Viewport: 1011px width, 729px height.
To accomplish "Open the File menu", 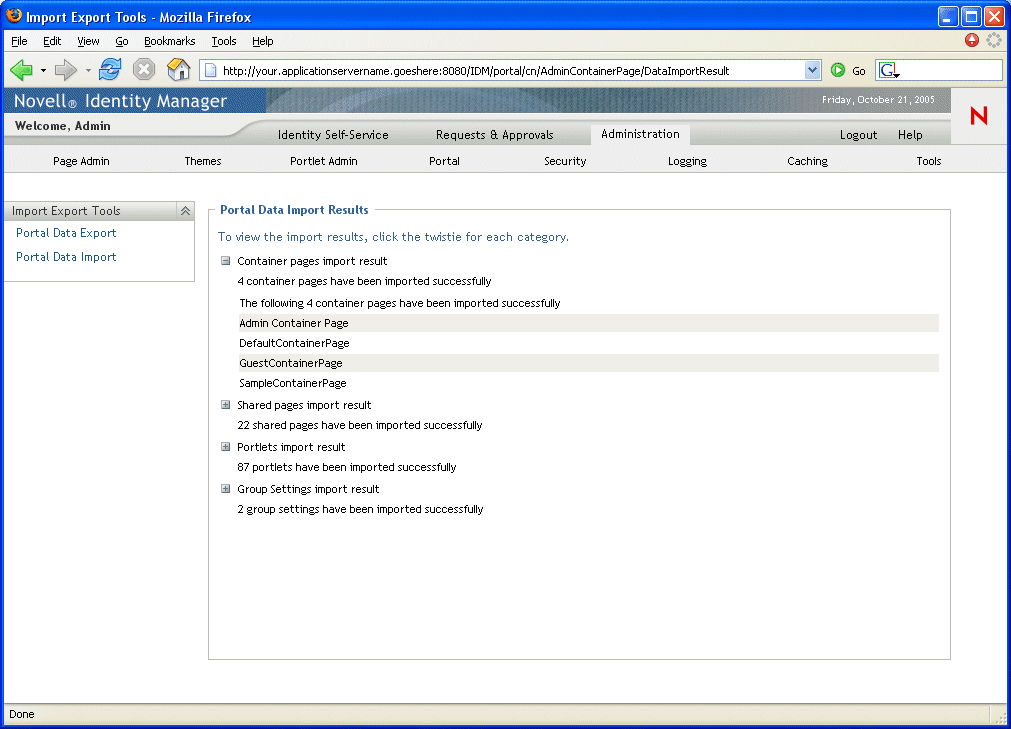I will (x=19, y=41).
